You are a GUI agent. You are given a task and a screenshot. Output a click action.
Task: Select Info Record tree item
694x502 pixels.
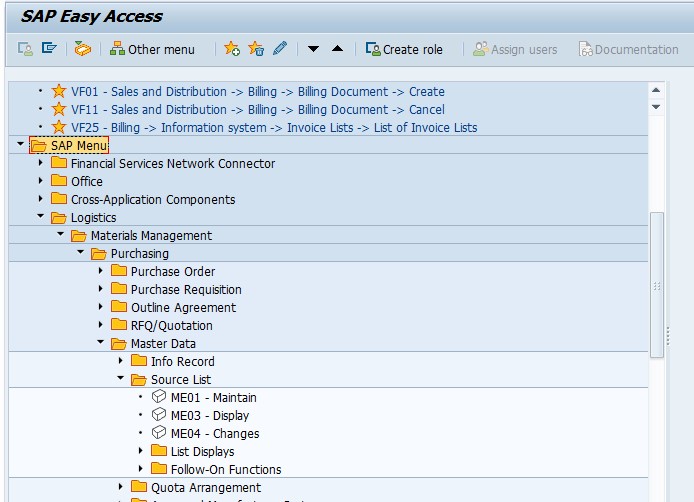tap(183, 362)
